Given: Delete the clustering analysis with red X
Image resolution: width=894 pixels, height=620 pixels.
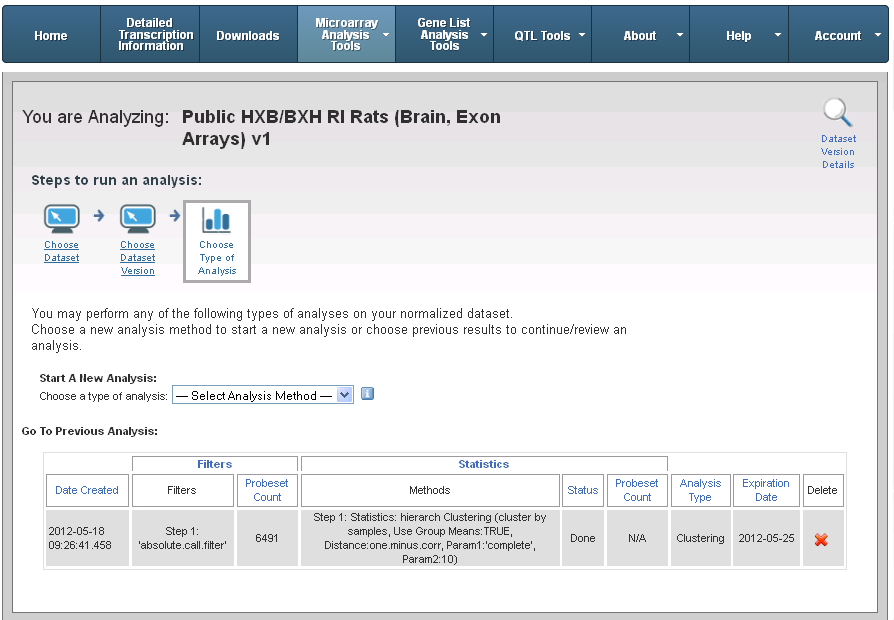Looking at the screenshot, I should click(x=822, y=539).
